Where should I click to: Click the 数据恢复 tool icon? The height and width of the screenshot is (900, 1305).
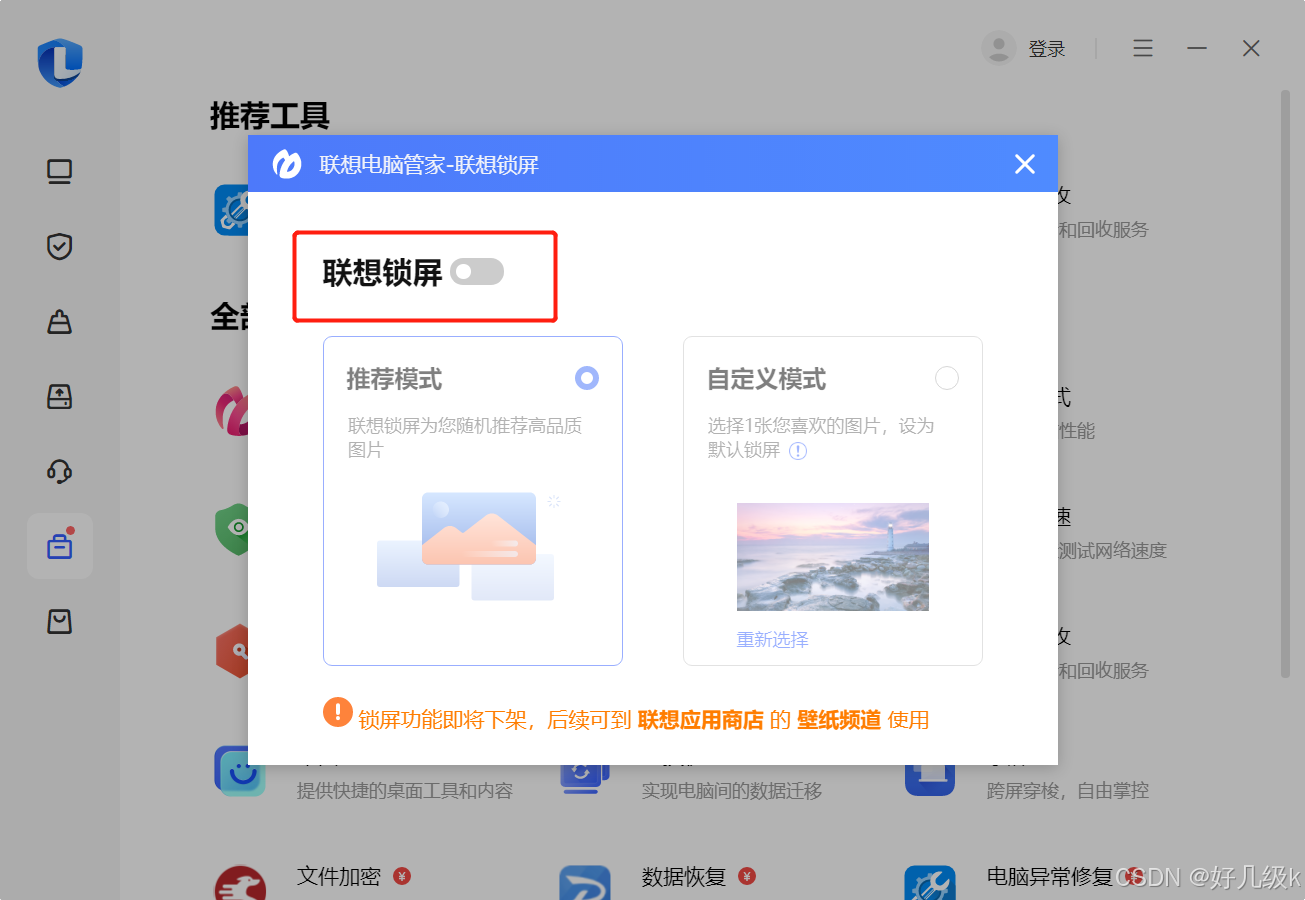click(x=585, y=882)
